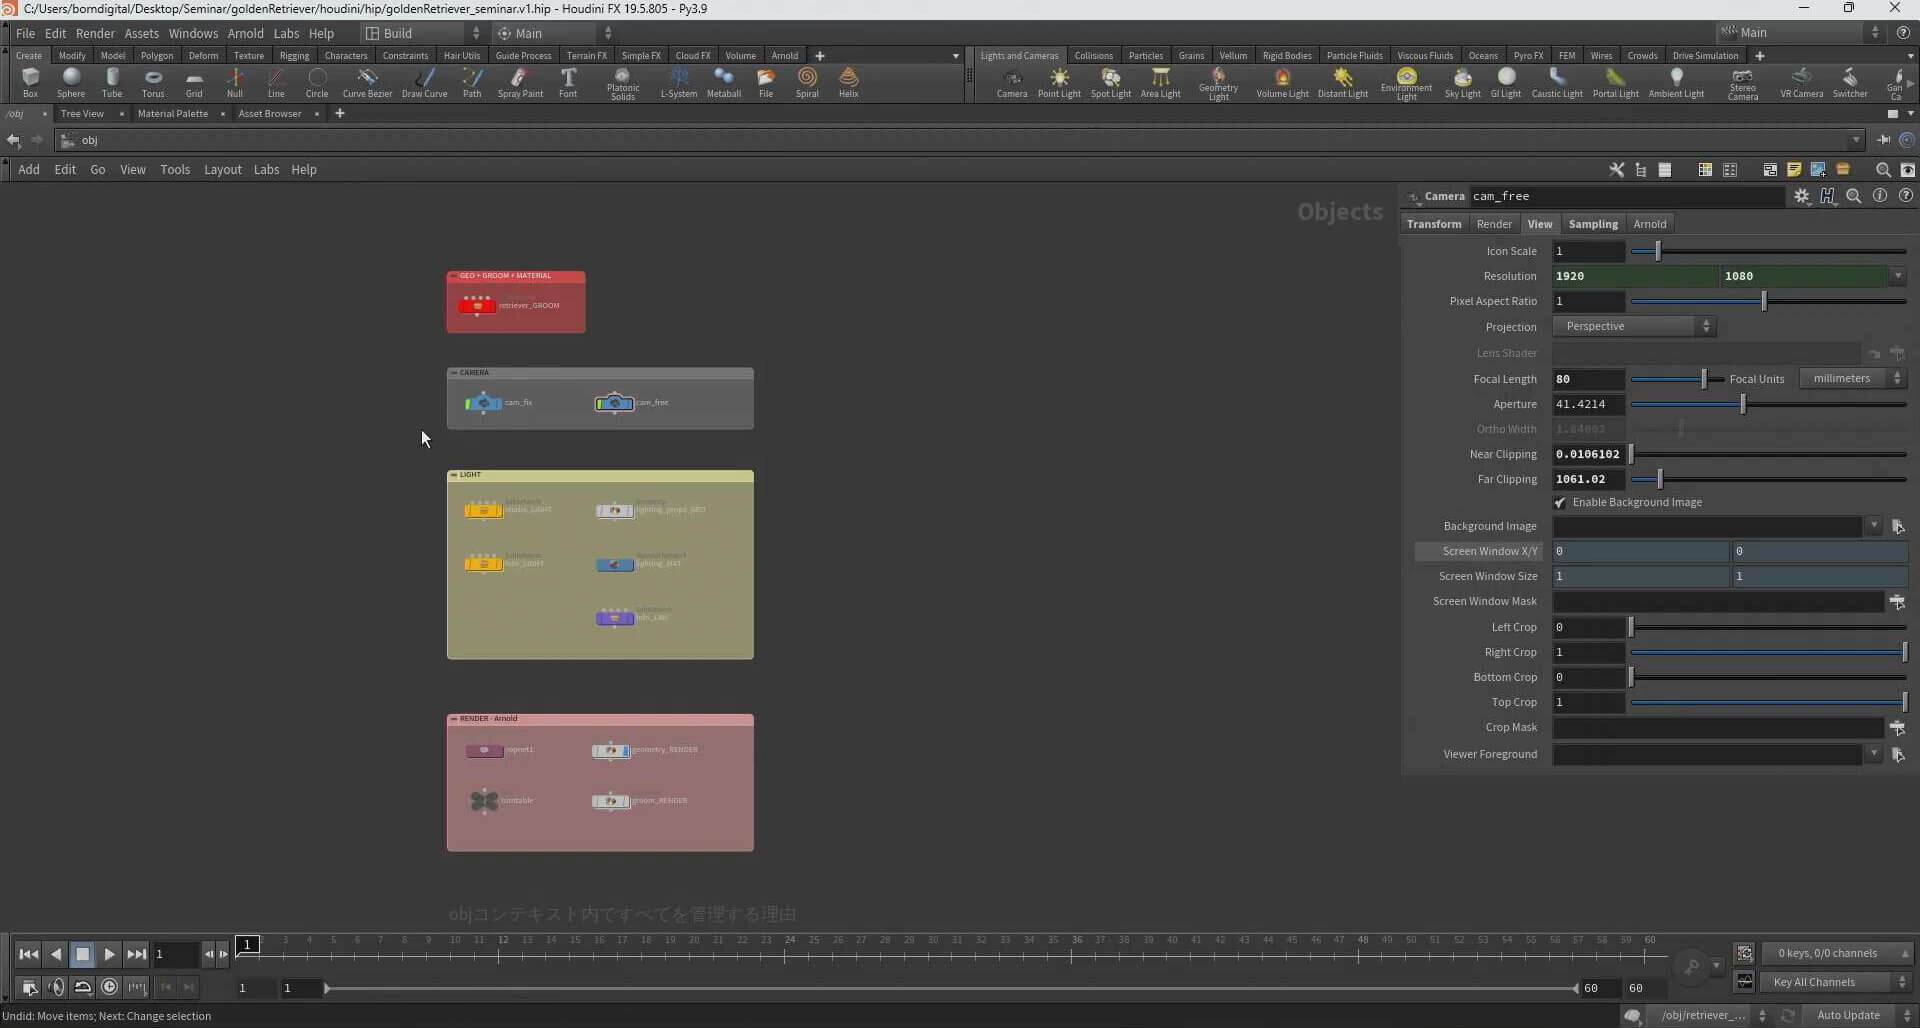
Task: Open the Projection dropdown
Action: [x=1633, y=327]
